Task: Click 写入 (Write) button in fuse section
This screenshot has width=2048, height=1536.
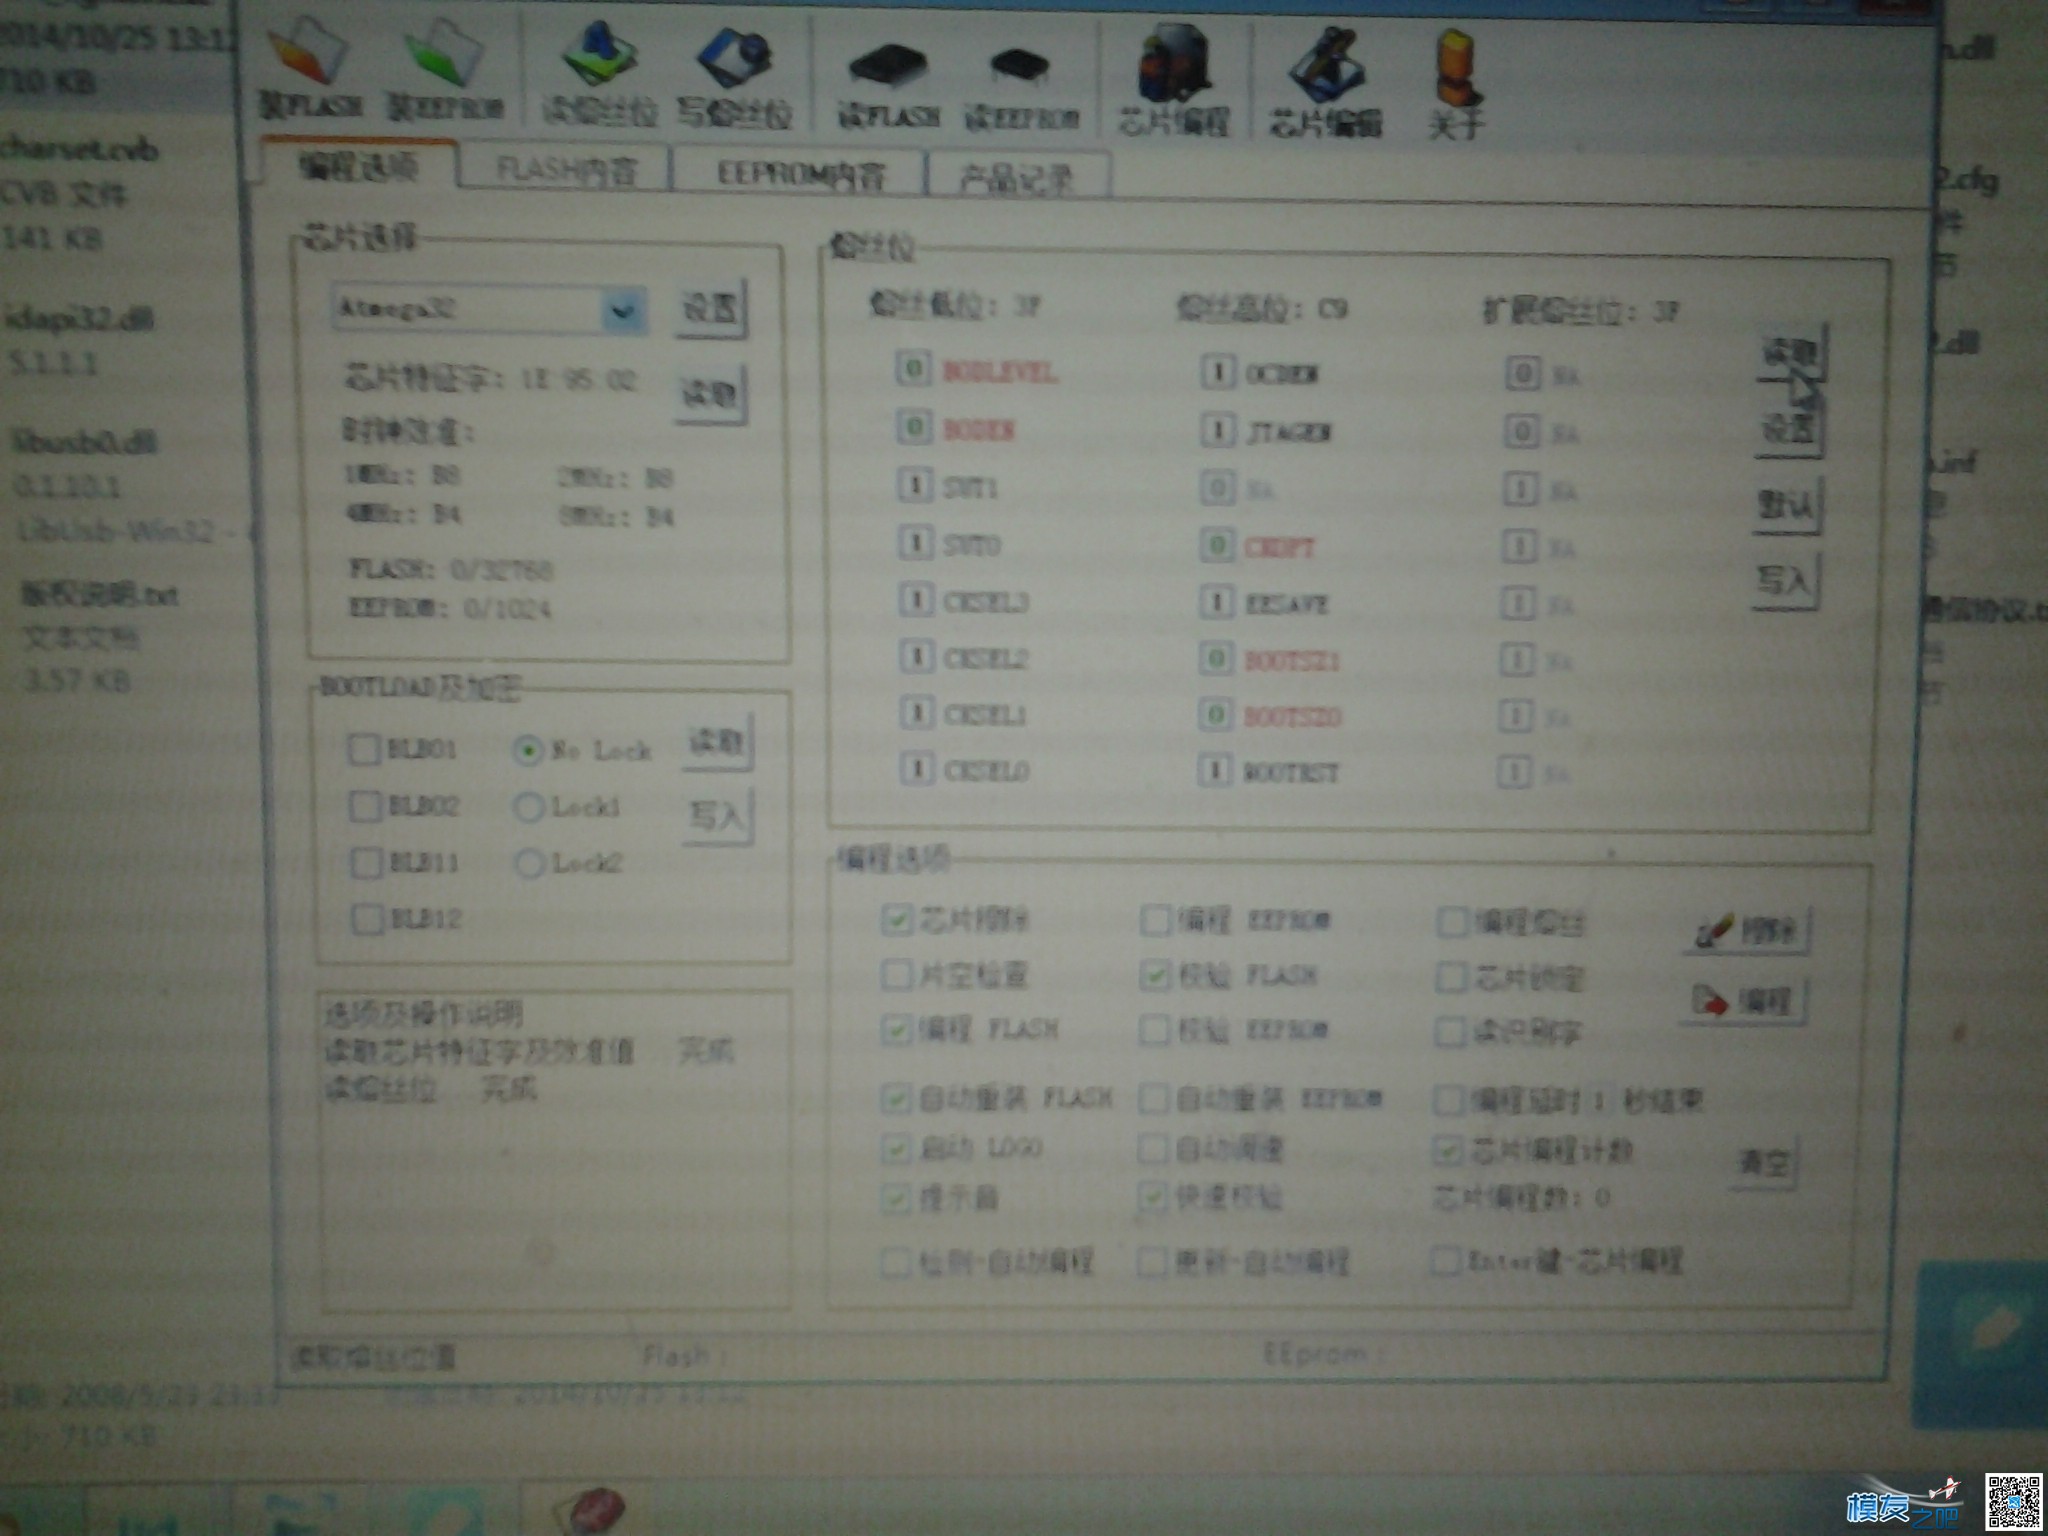Action: pyautogui.click(x=1787, y=621)
